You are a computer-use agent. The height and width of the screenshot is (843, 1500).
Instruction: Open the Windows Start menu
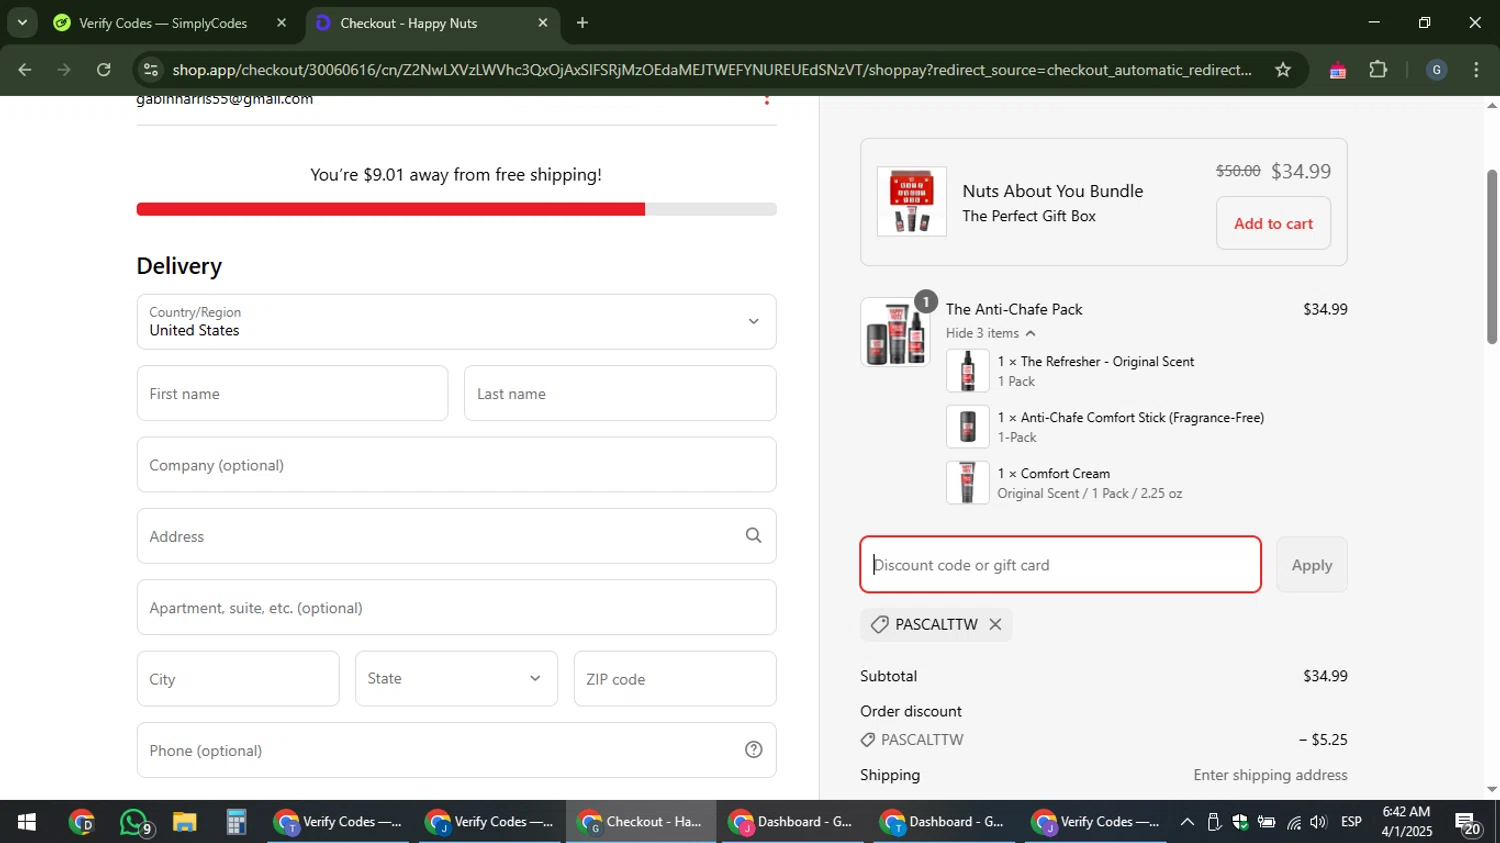click(27, 822)
